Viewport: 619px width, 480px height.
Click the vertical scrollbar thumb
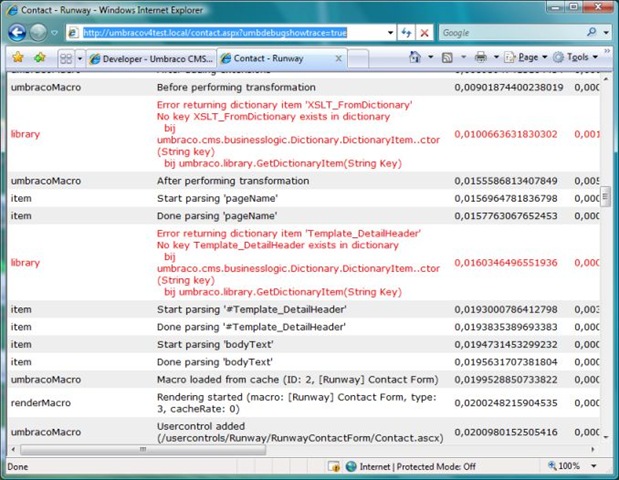[x=605, y=197]
